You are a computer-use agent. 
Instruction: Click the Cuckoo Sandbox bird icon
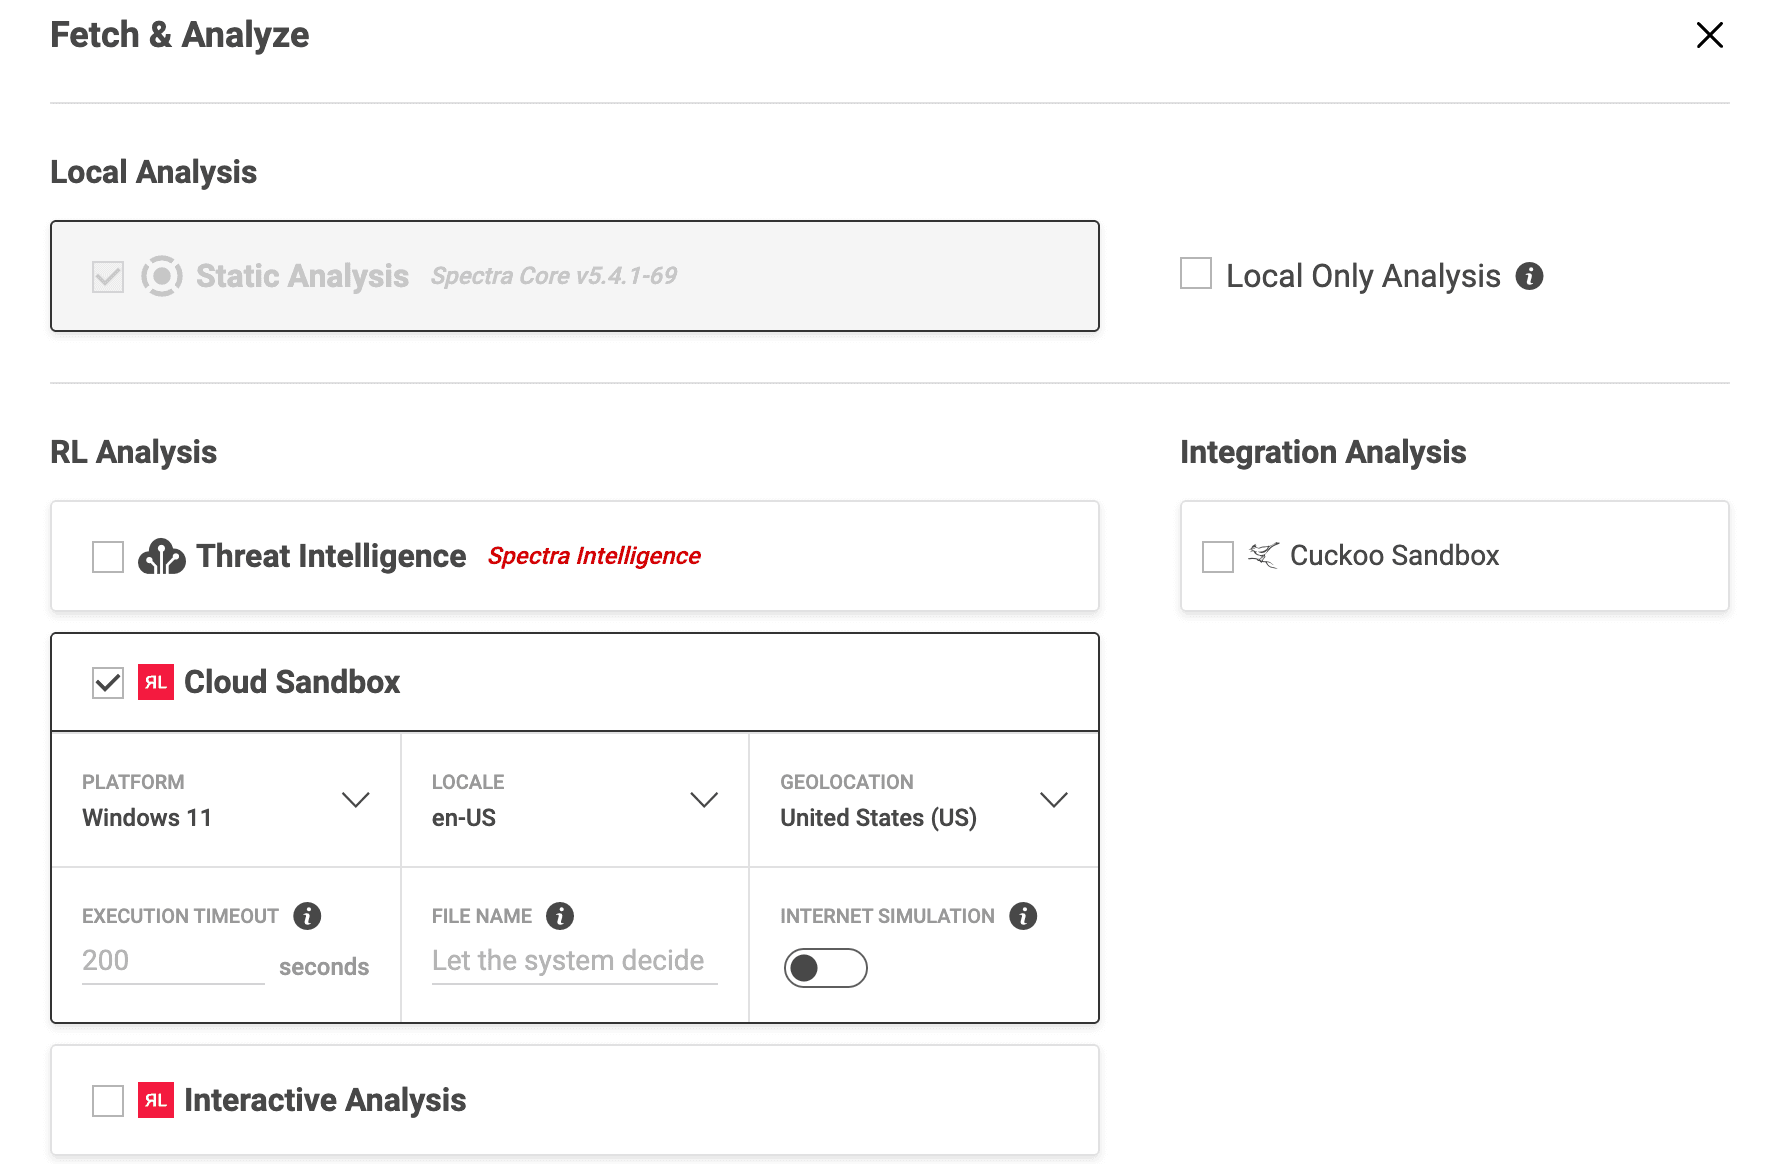(1264, 556)
